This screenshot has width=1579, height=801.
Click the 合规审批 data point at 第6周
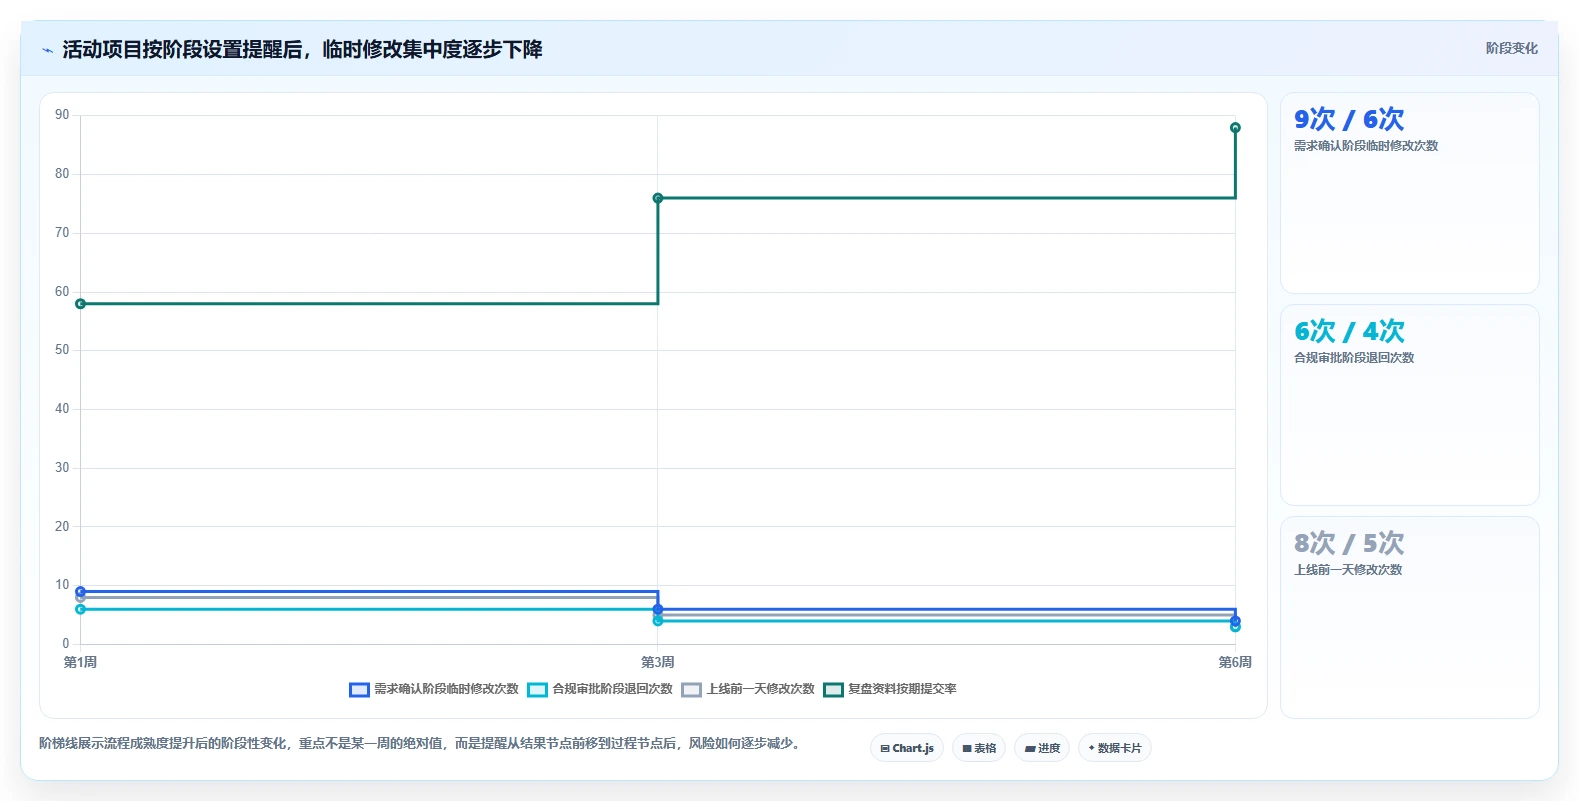(x=1235, y=627)
